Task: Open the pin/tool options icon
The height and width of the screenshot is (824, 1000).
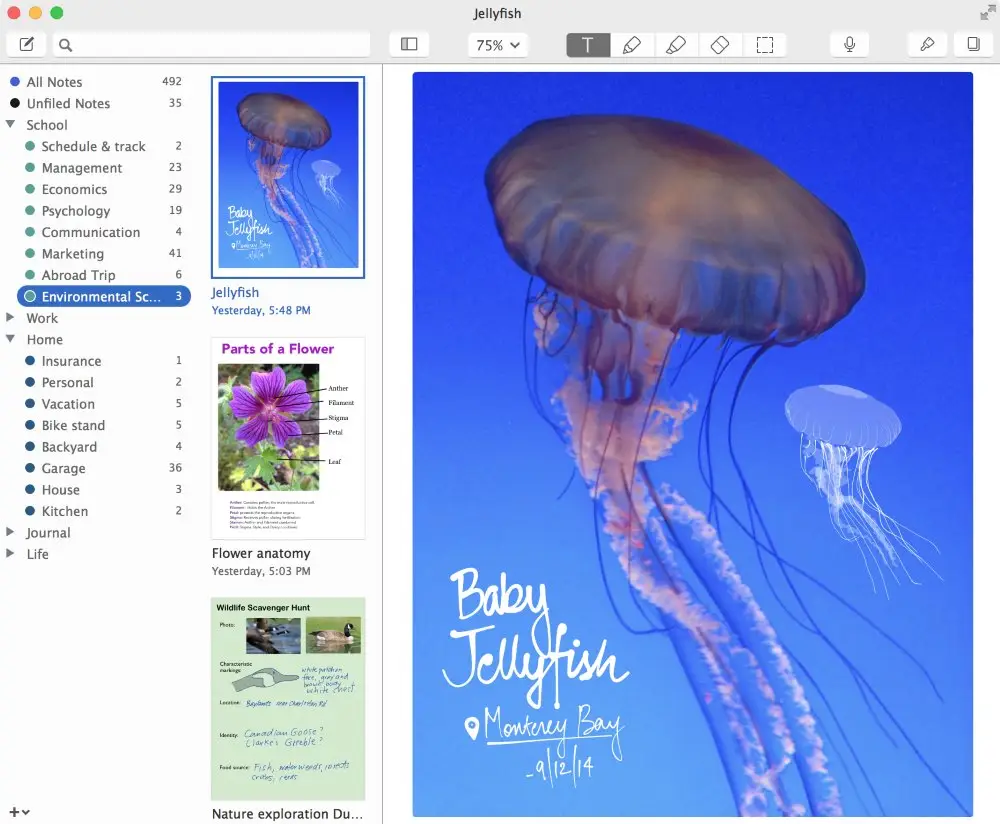Action: click(927, 45)
